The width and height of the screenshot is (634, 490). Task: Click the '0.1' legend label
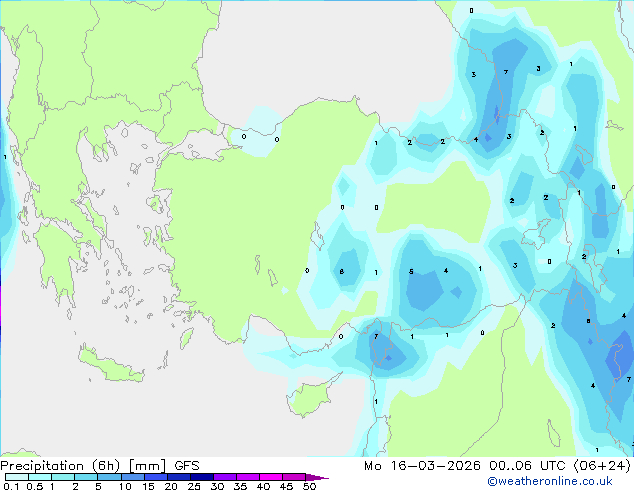[11, 486]
